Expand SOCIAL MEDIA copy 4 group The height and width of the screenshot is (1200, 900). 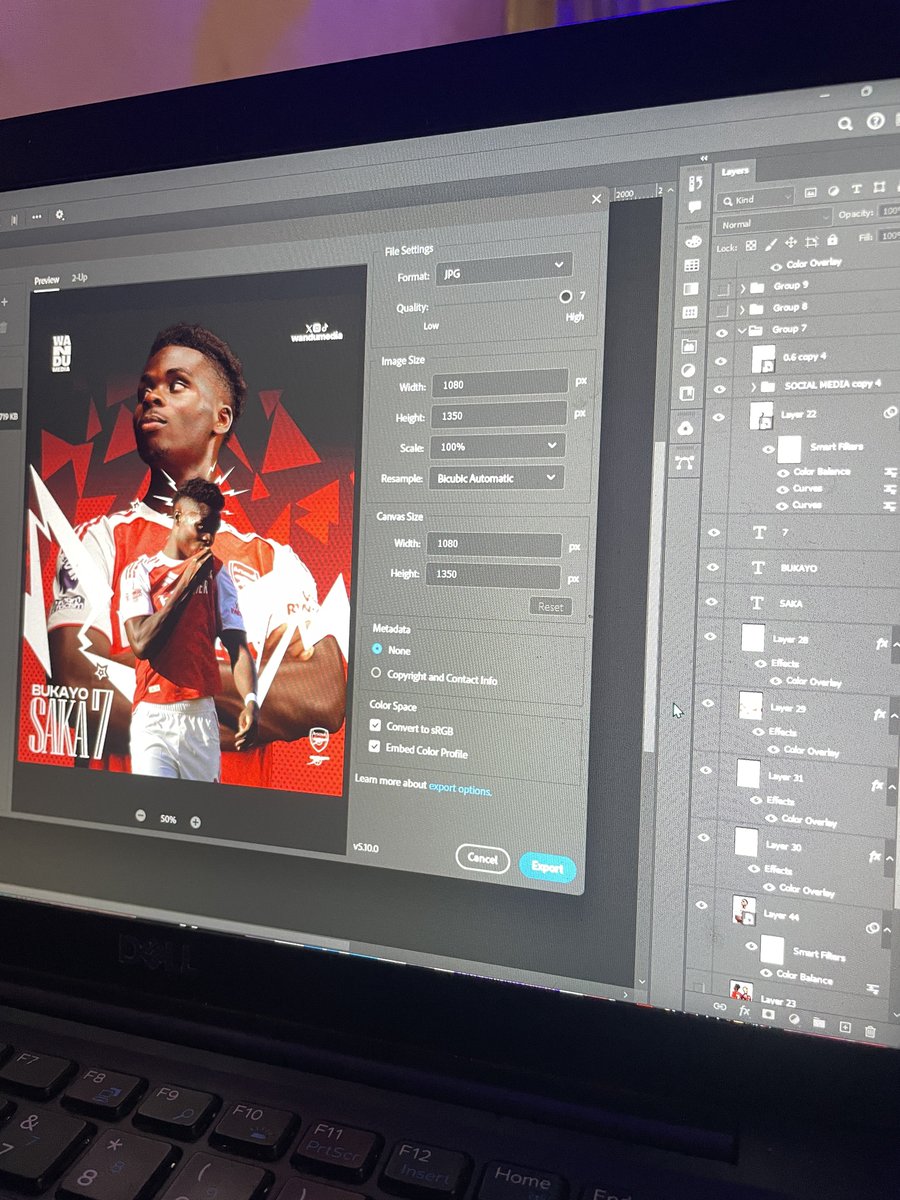click(753, 387)
